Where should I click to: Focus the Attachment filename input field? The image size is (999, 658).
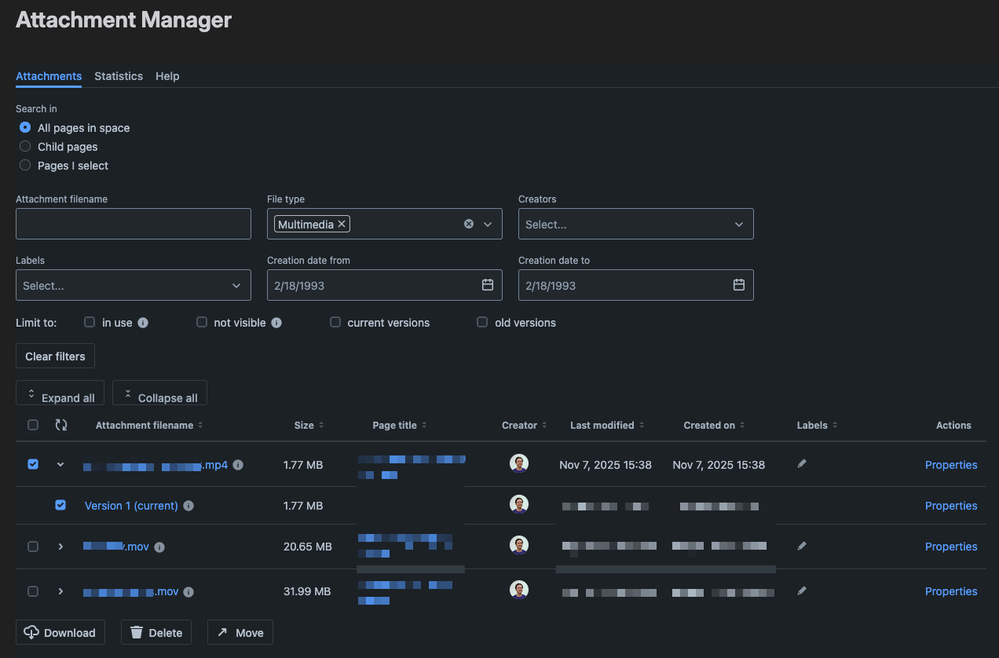133,224
